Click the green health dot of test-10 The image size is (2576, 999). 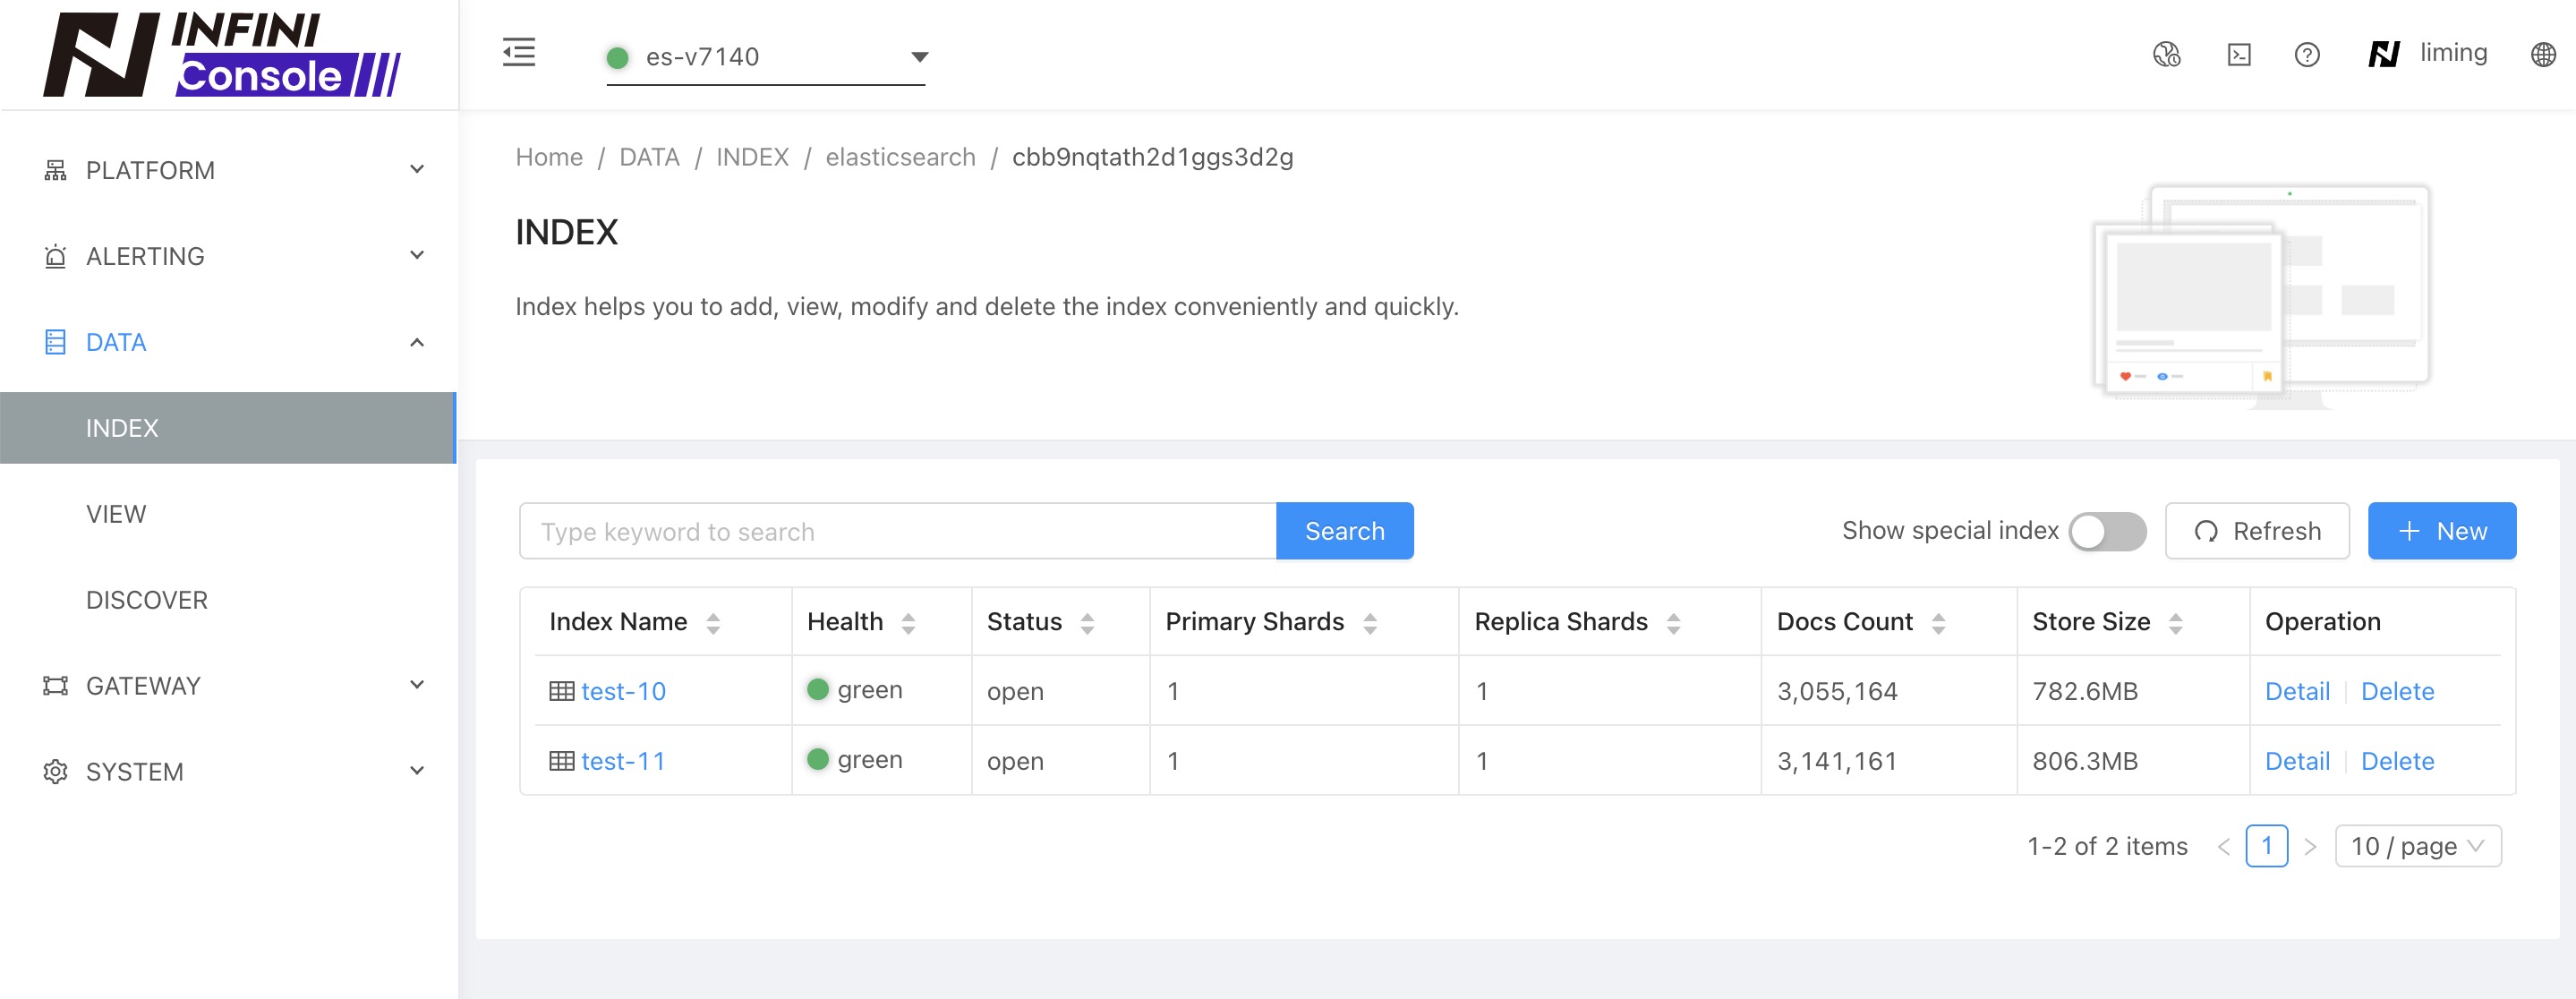pyautogui.click(x=817, y=689)
